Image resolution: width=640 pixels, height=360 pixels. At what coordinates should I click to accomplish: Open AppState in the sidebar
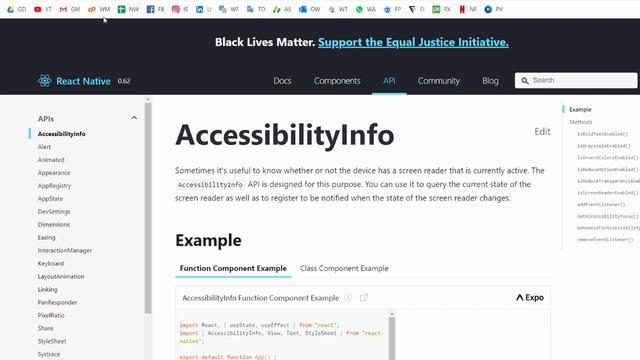click(50, 198)
